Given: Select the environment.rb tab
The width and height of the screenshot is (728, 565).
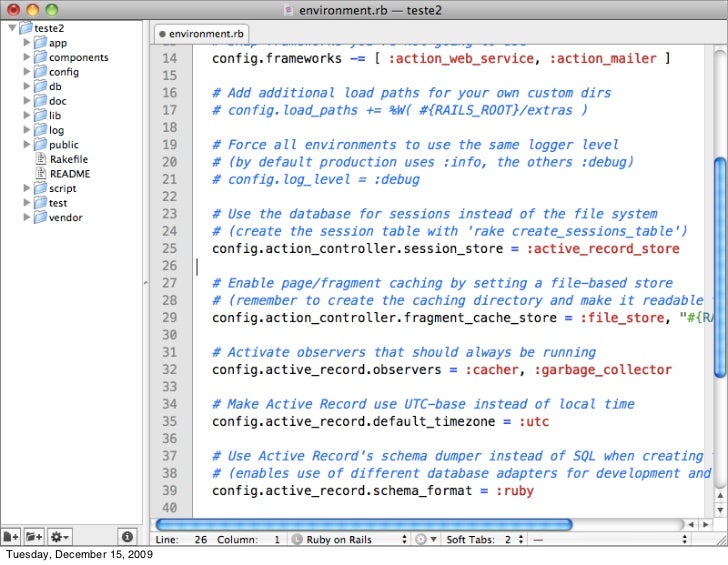Looking at the screenshot, I should [202, 34].
